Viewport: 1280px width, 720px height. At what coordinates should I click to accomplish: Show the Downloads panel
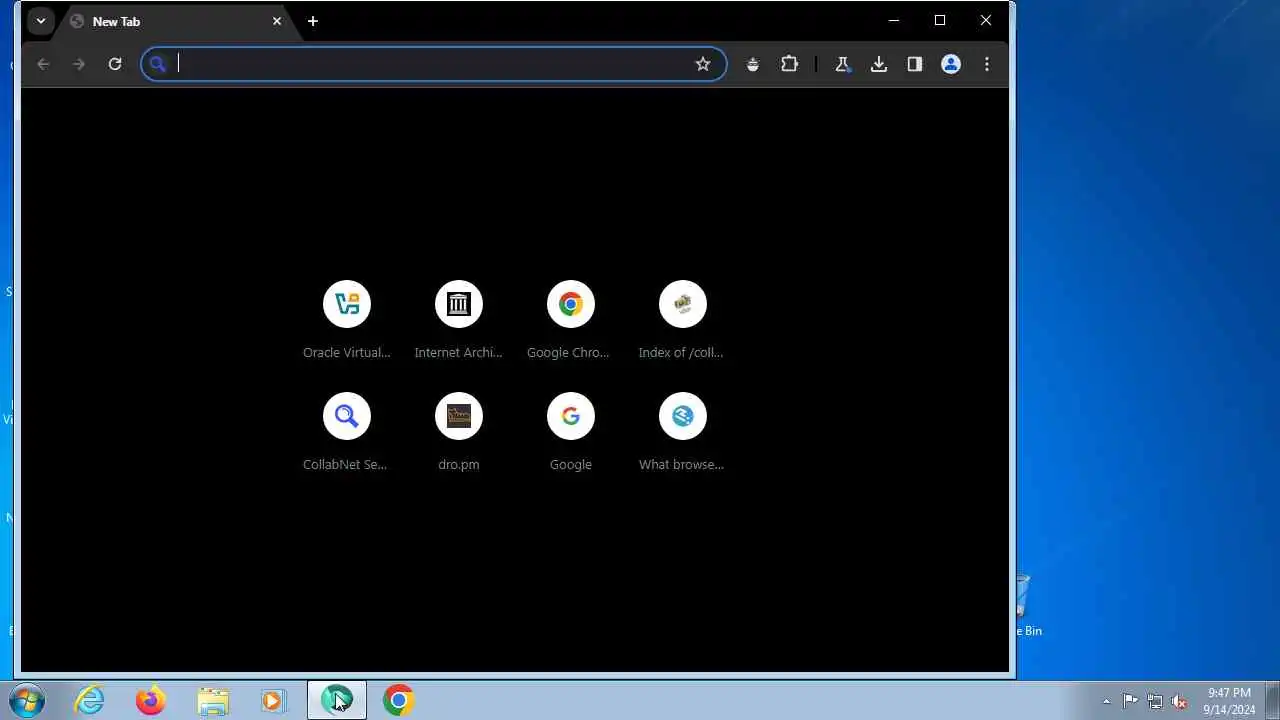coord(879,64)
